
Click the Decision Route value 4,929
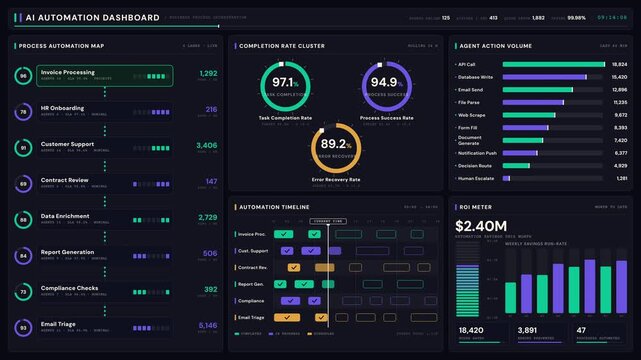621,166
